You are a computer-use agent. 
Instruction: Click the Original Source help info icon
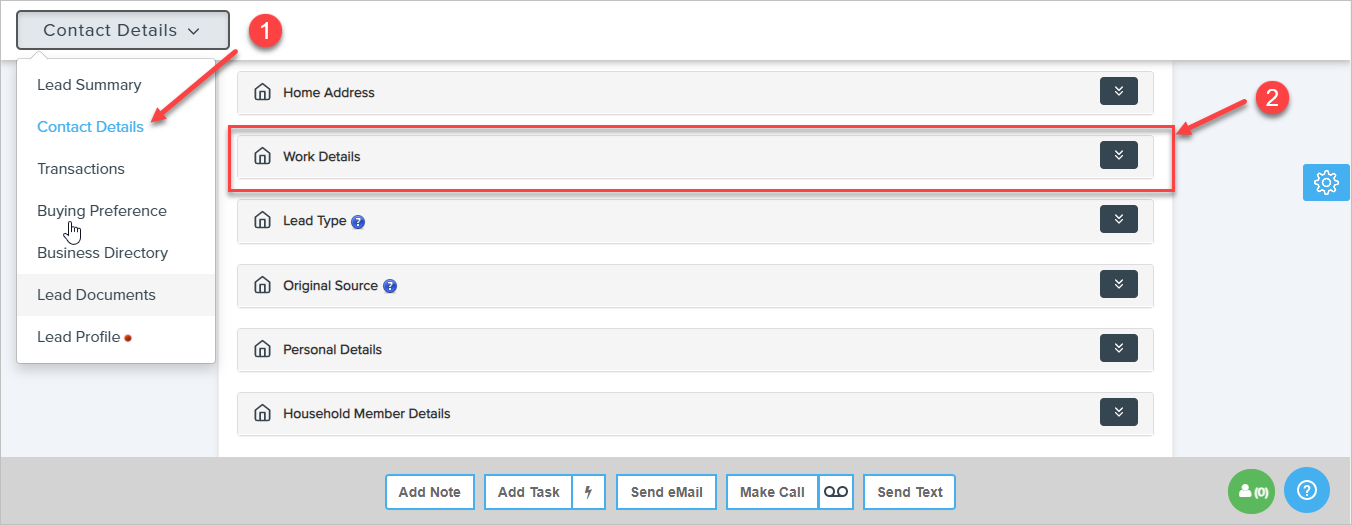click(390, 286)
